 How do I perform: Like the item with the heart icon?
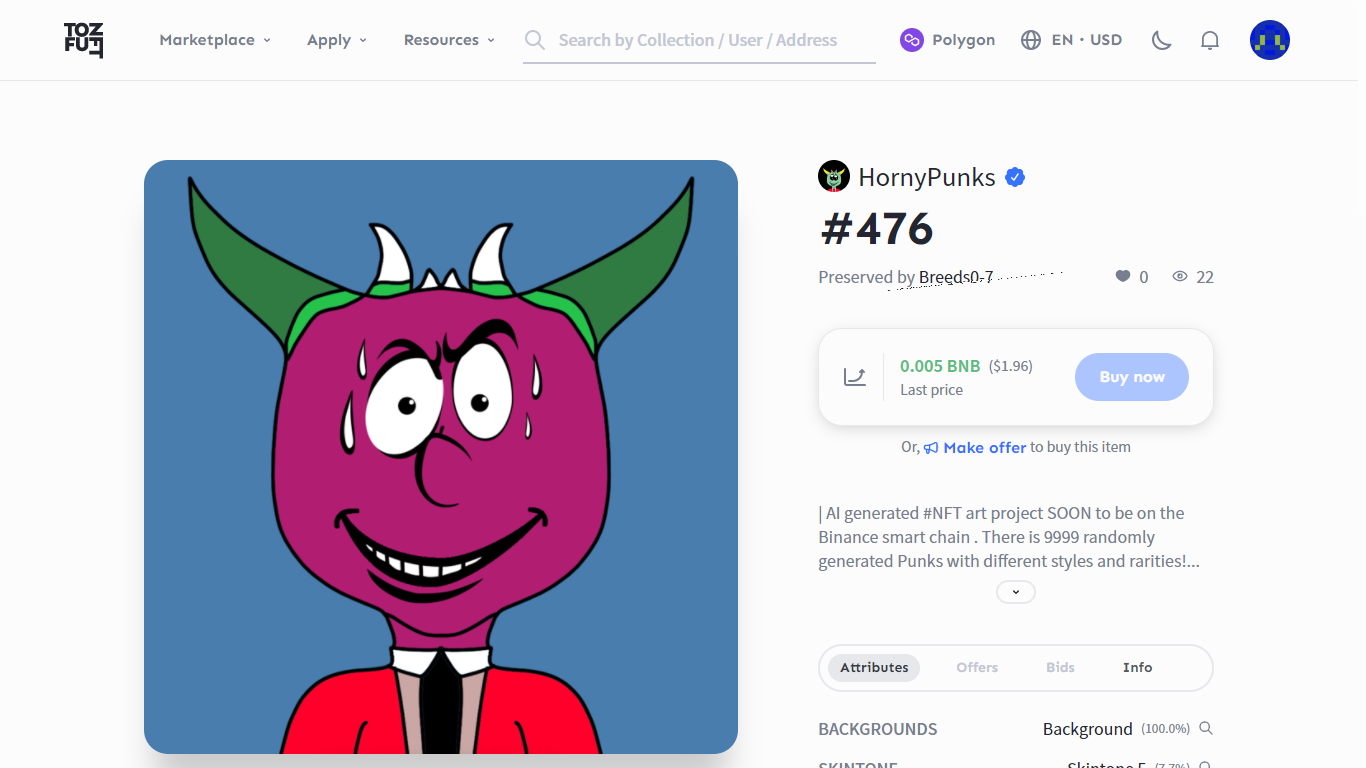tap(1123, 276)
